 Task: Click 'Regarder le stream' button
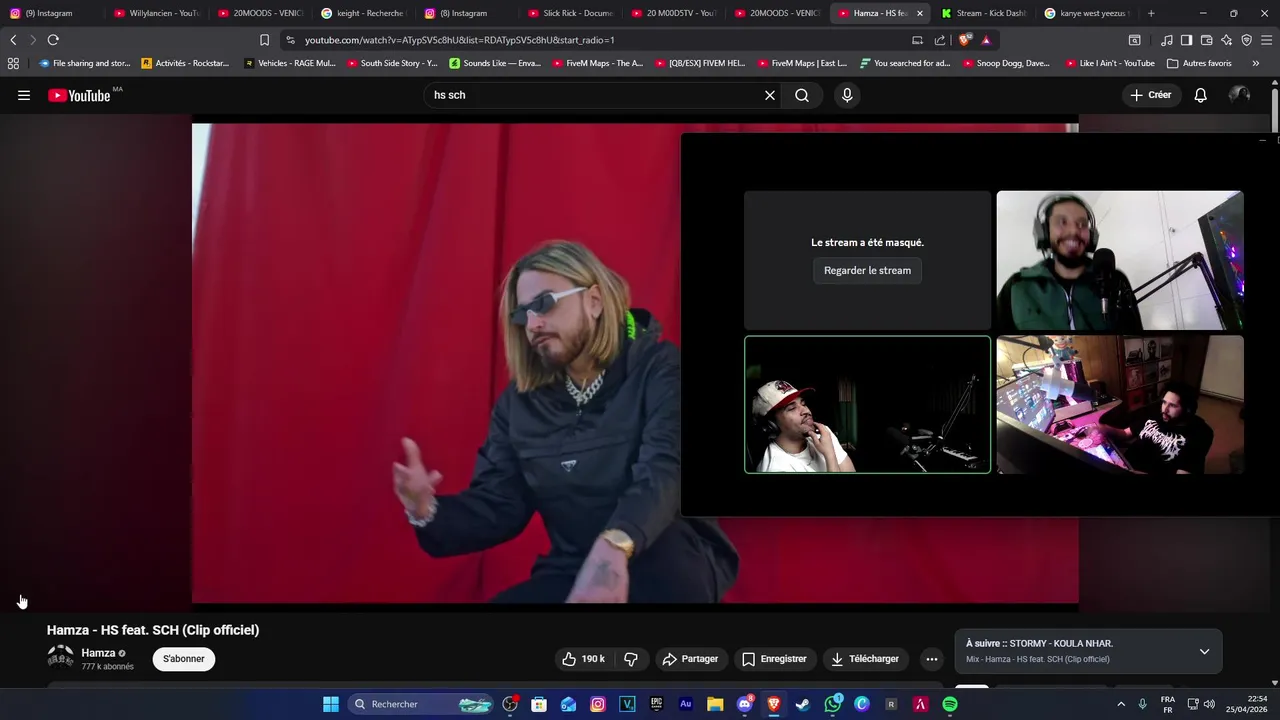point(867,270)
